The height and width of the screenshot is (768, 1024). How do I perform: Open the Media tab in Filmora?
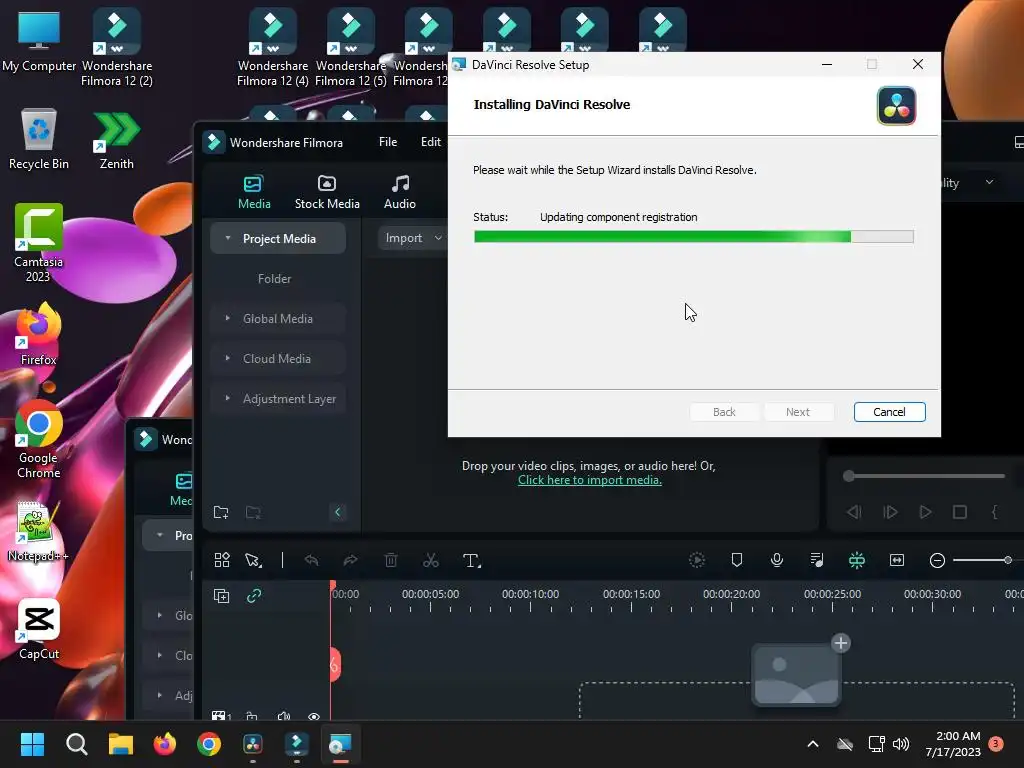point(254,193)
